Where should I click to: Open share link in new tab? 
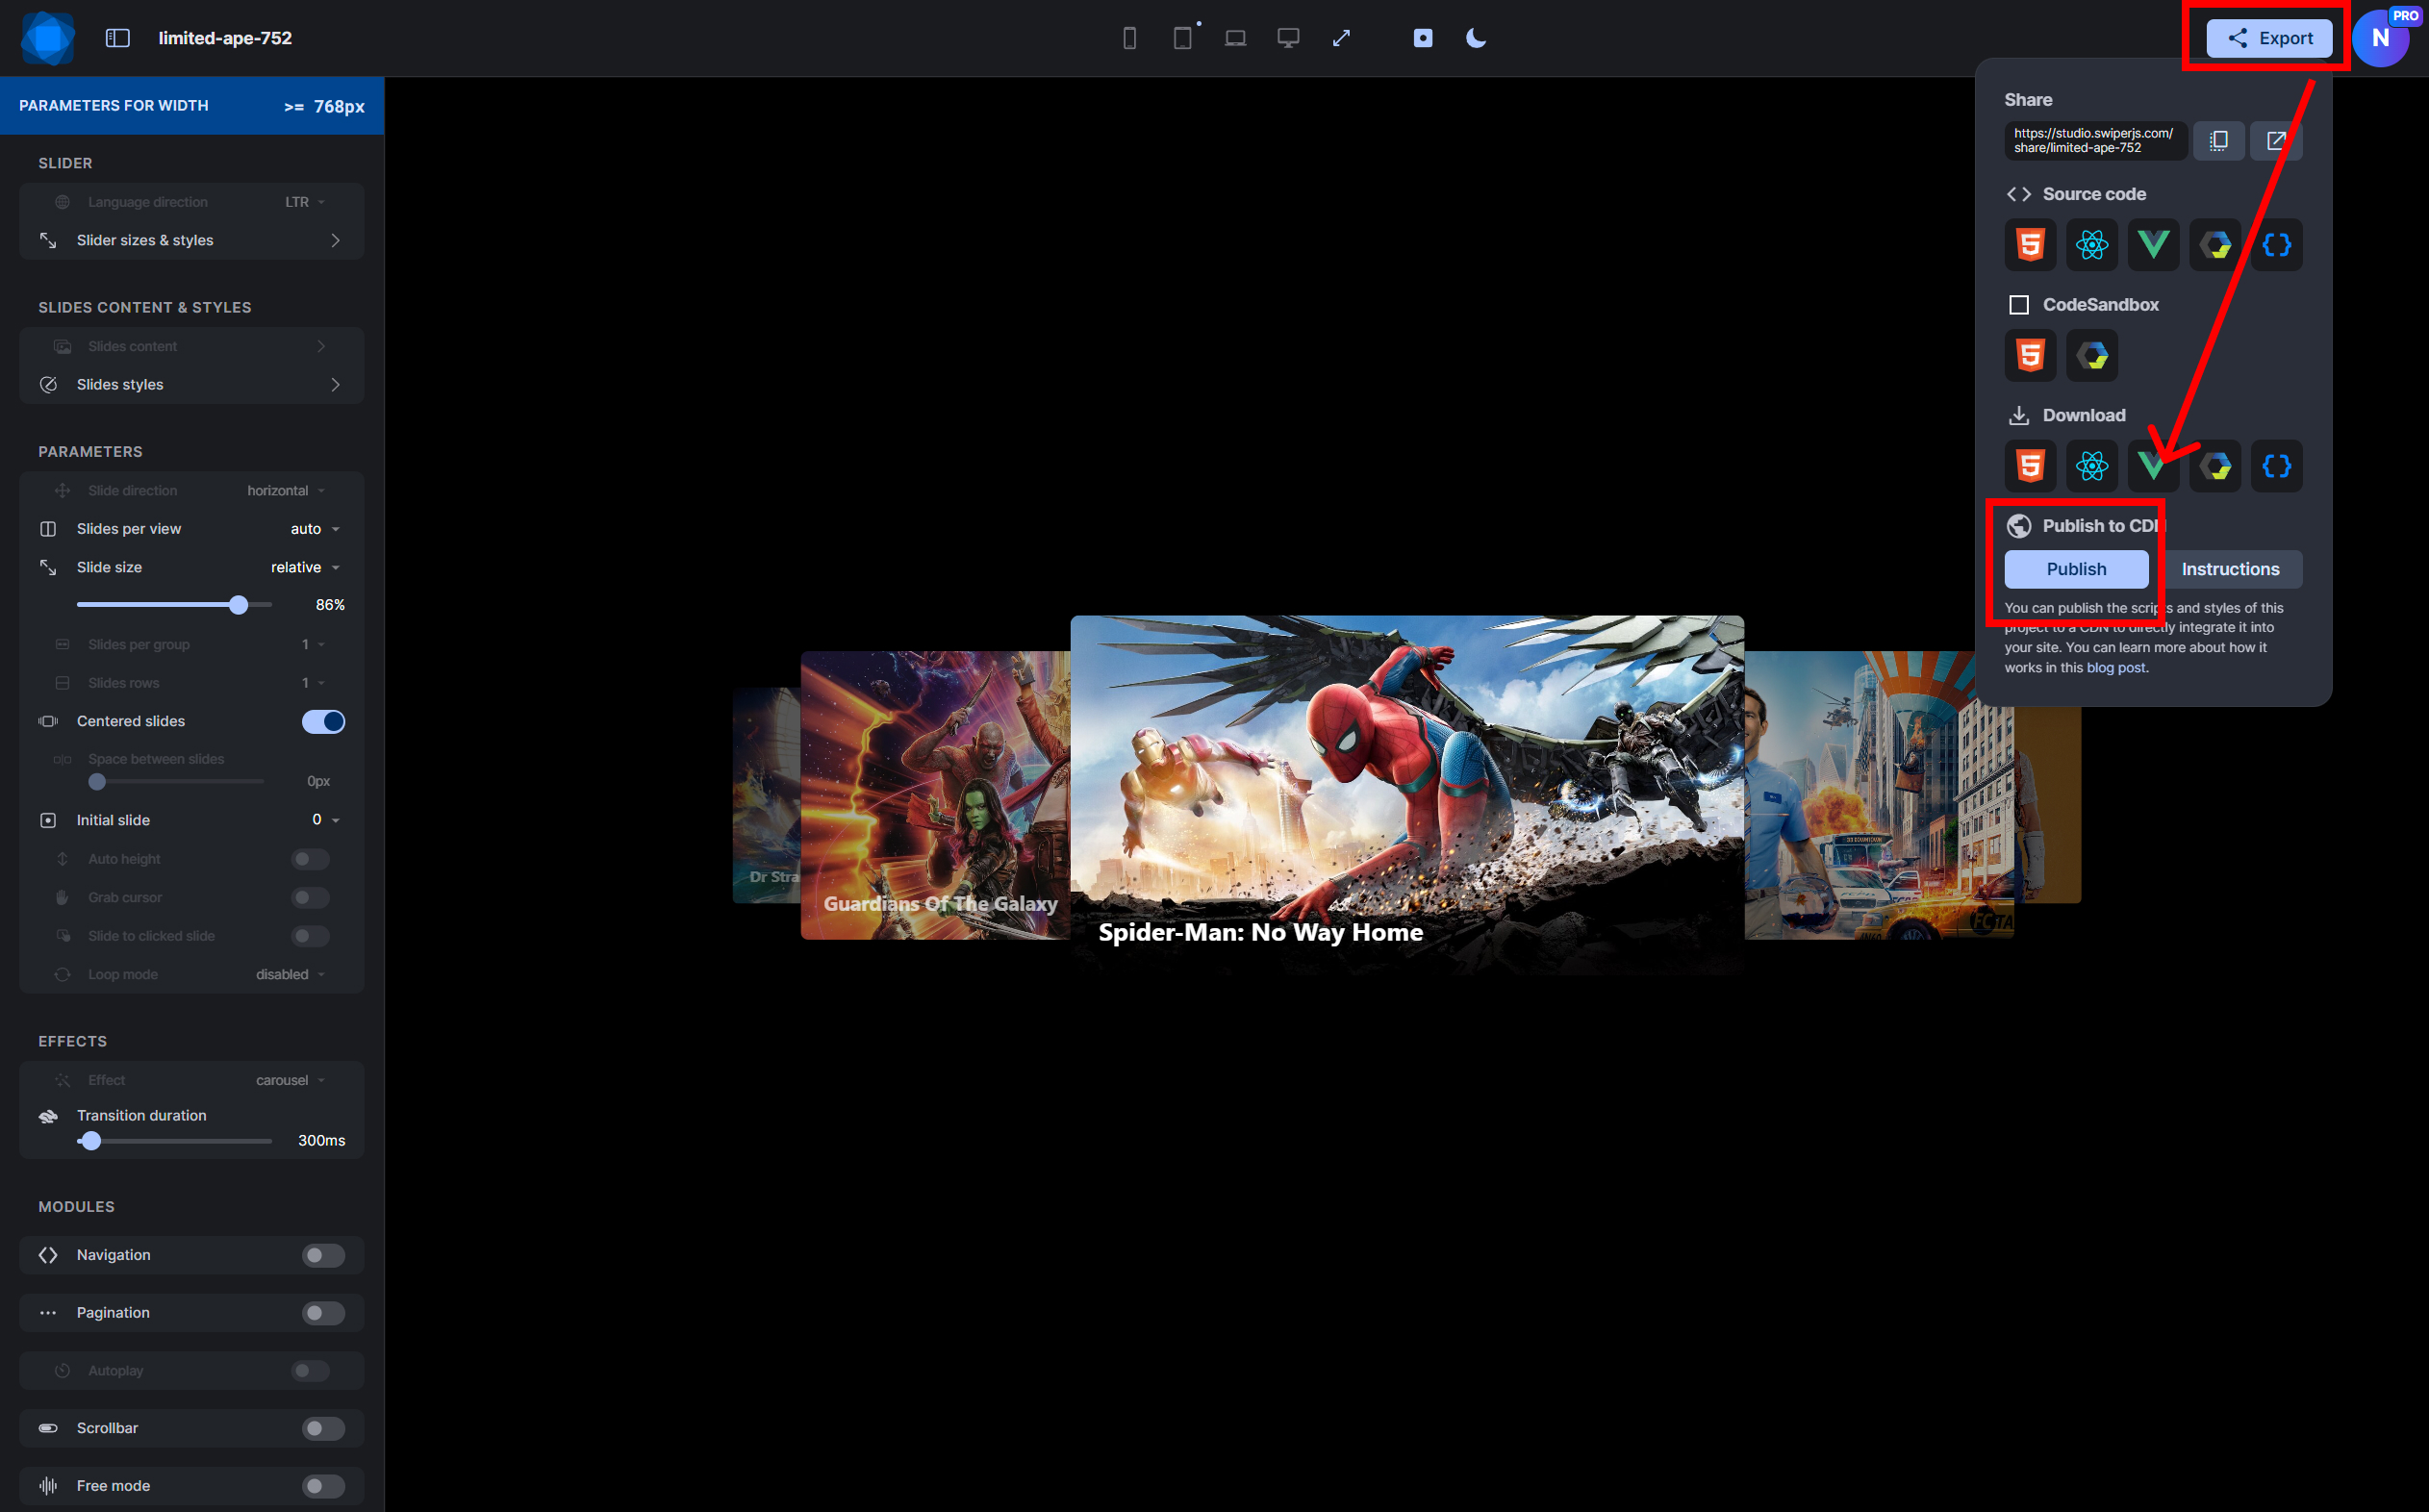[x=2276, y=141]
